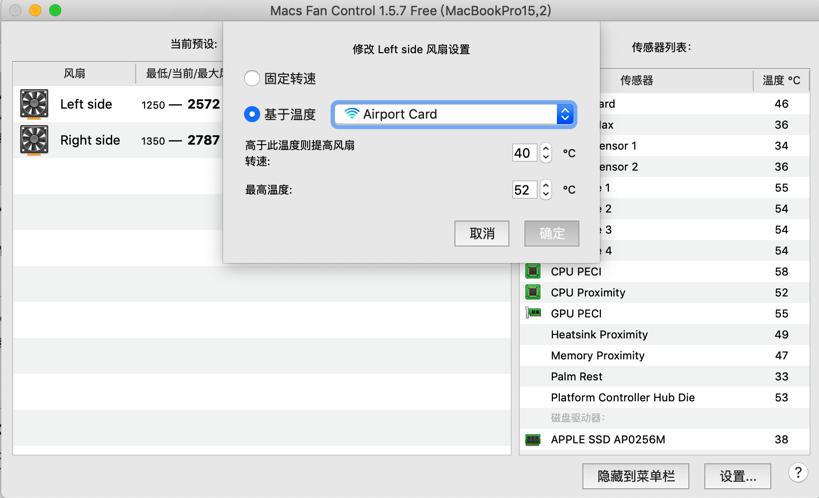Click the 最高温度 label
Image resolution: width=819 pixels, height=498 pixels.
click(x=268, y=190)
